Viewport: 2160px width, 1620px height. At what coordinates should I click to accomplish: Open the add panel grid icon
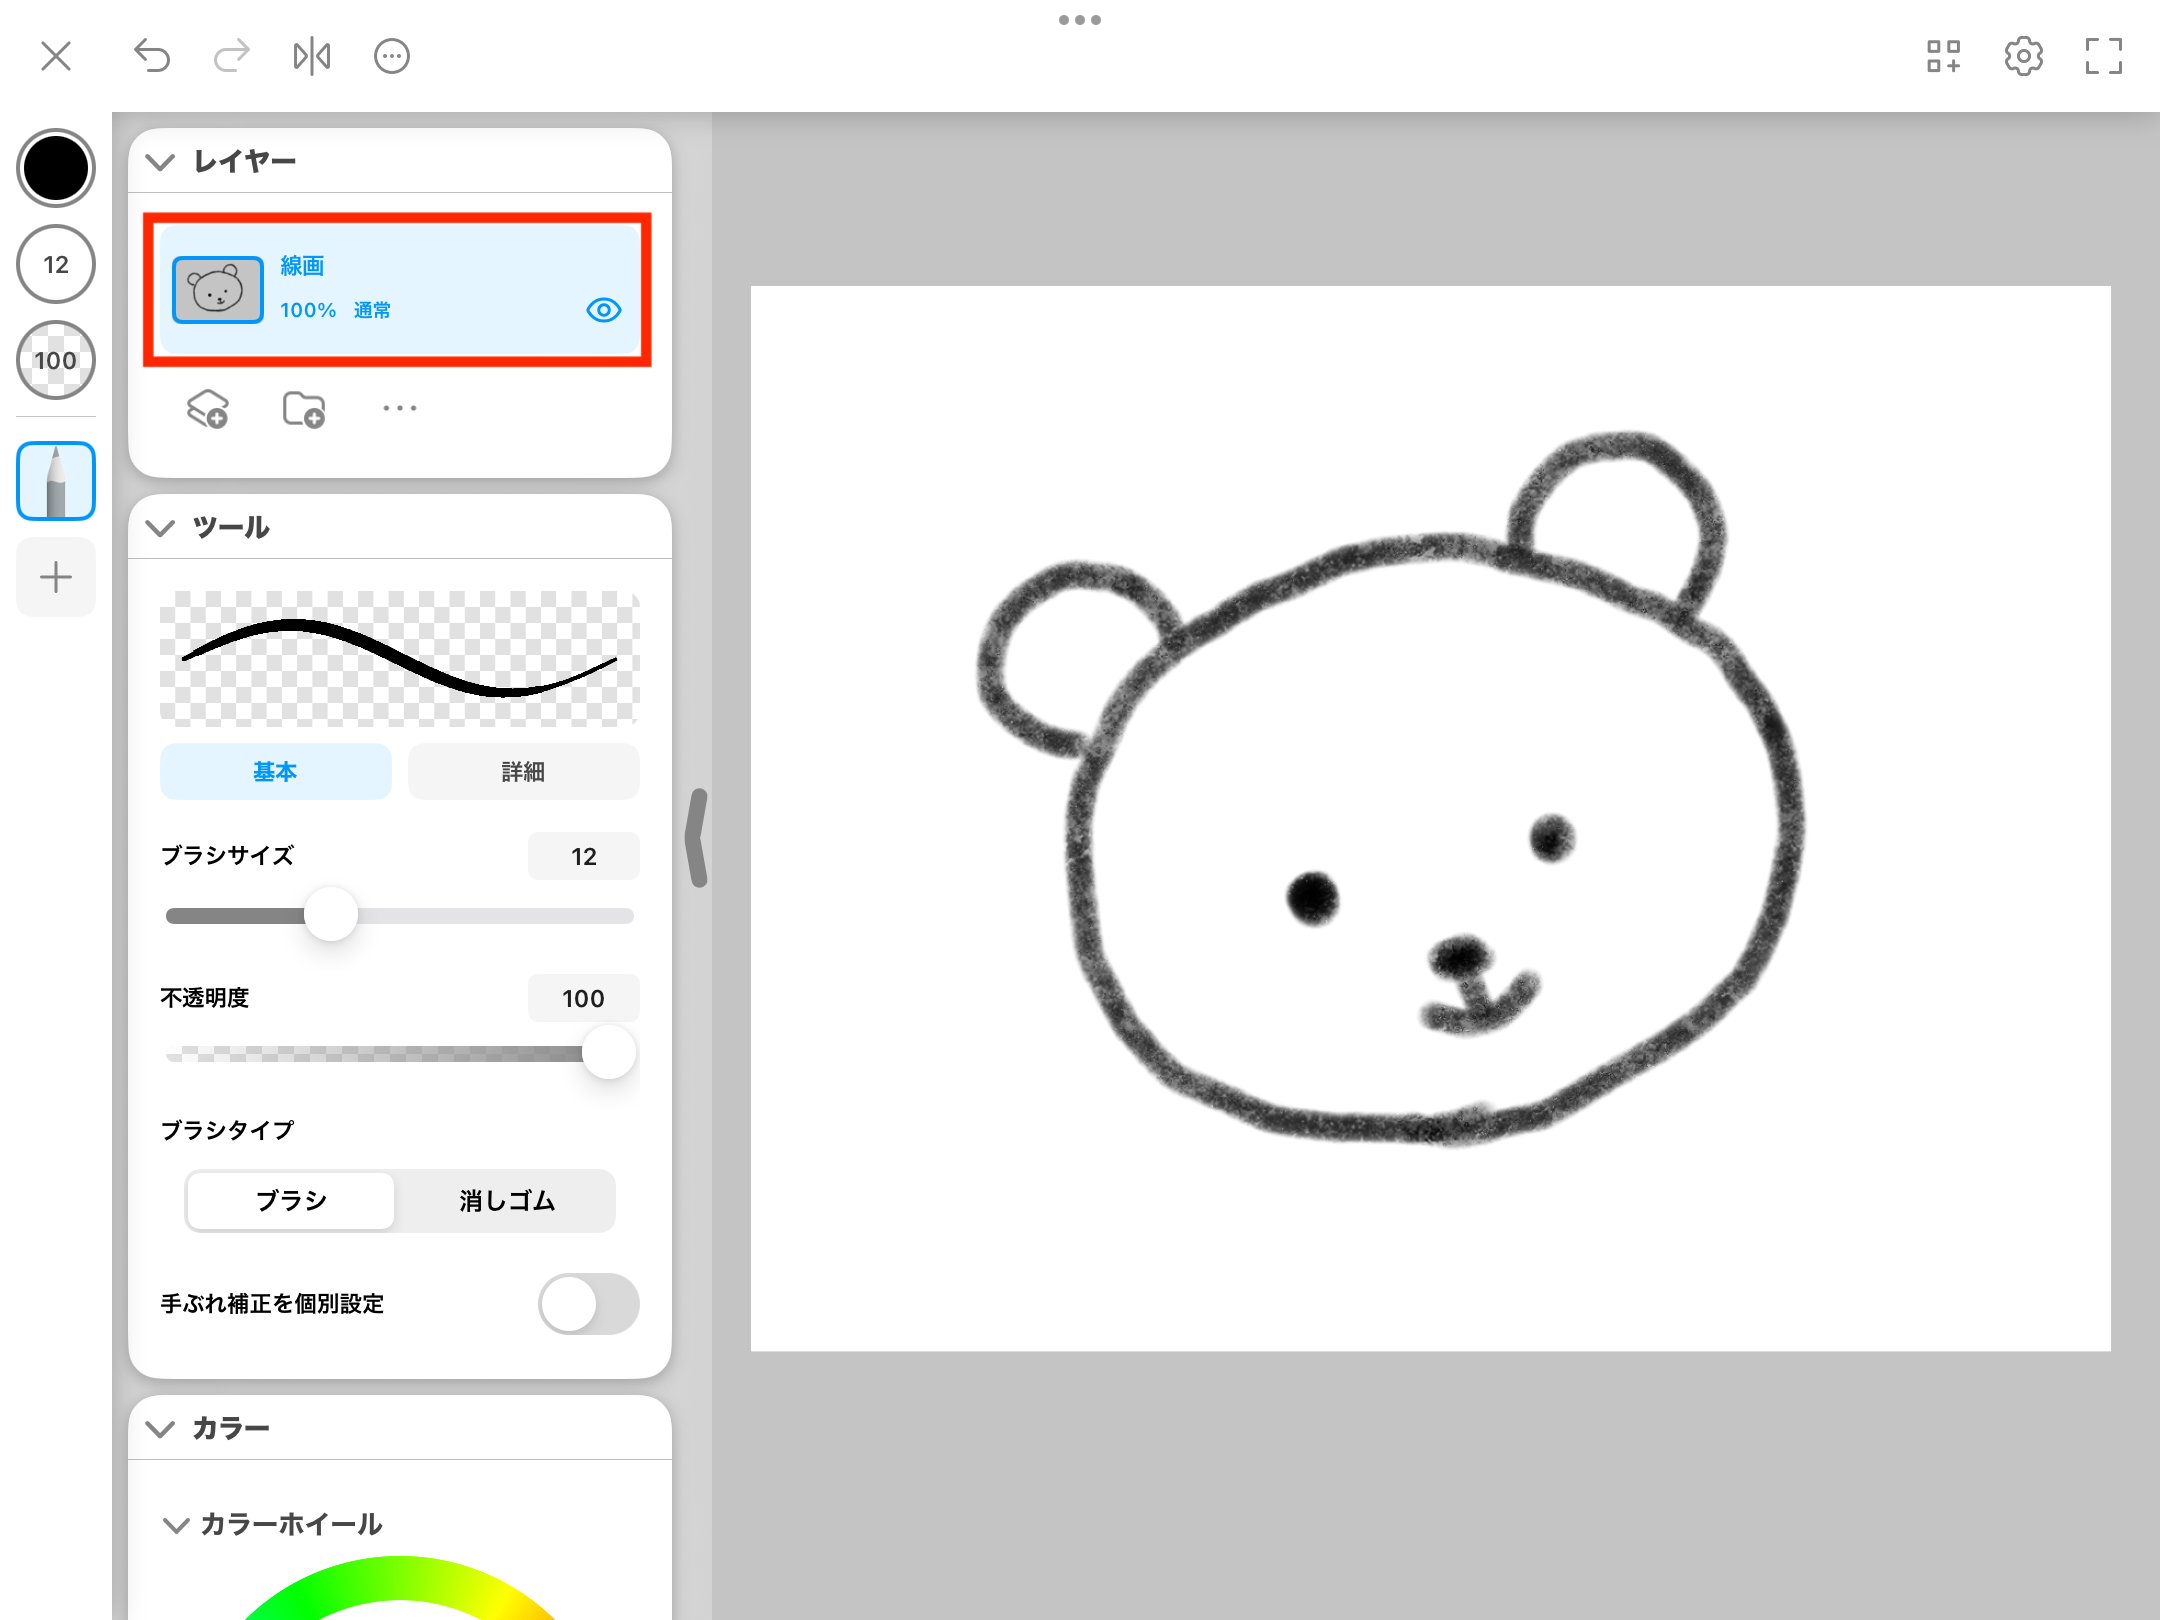pos(1944,56)
